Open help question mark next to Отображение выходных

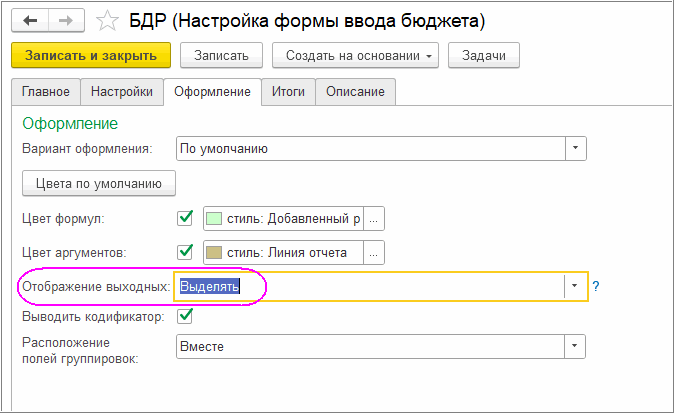596,287
